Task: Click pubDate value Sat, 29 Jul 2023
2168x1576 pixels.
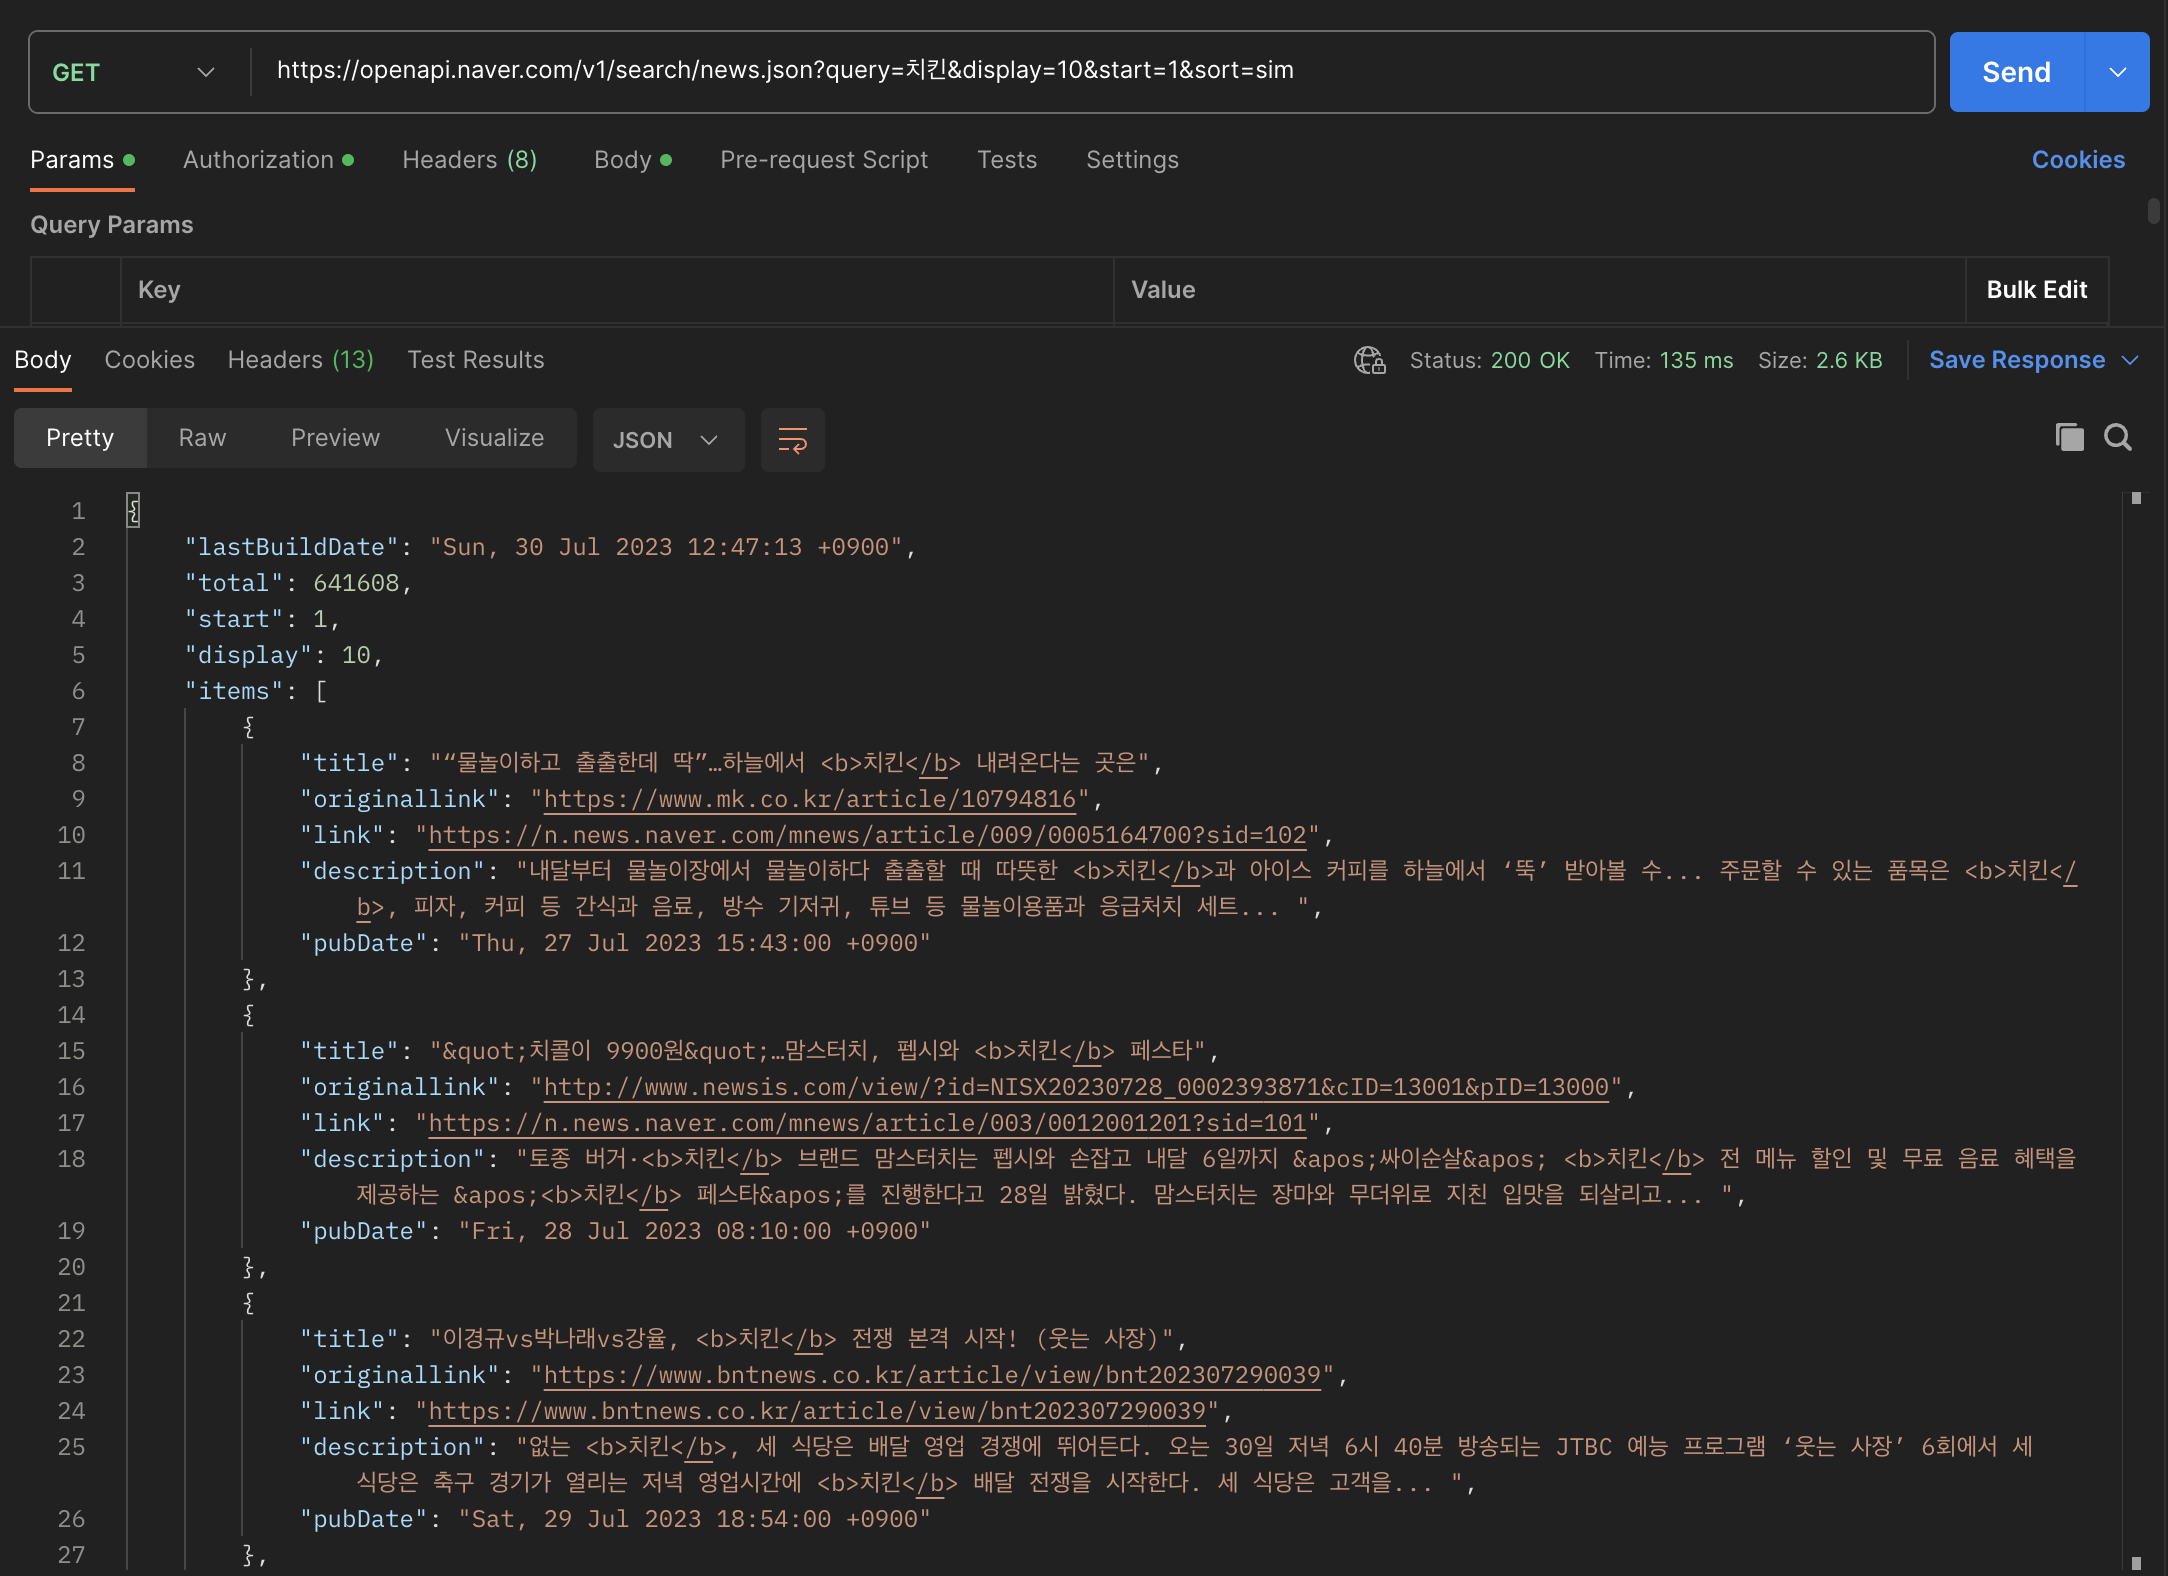Action: [x=694, y=1519]
